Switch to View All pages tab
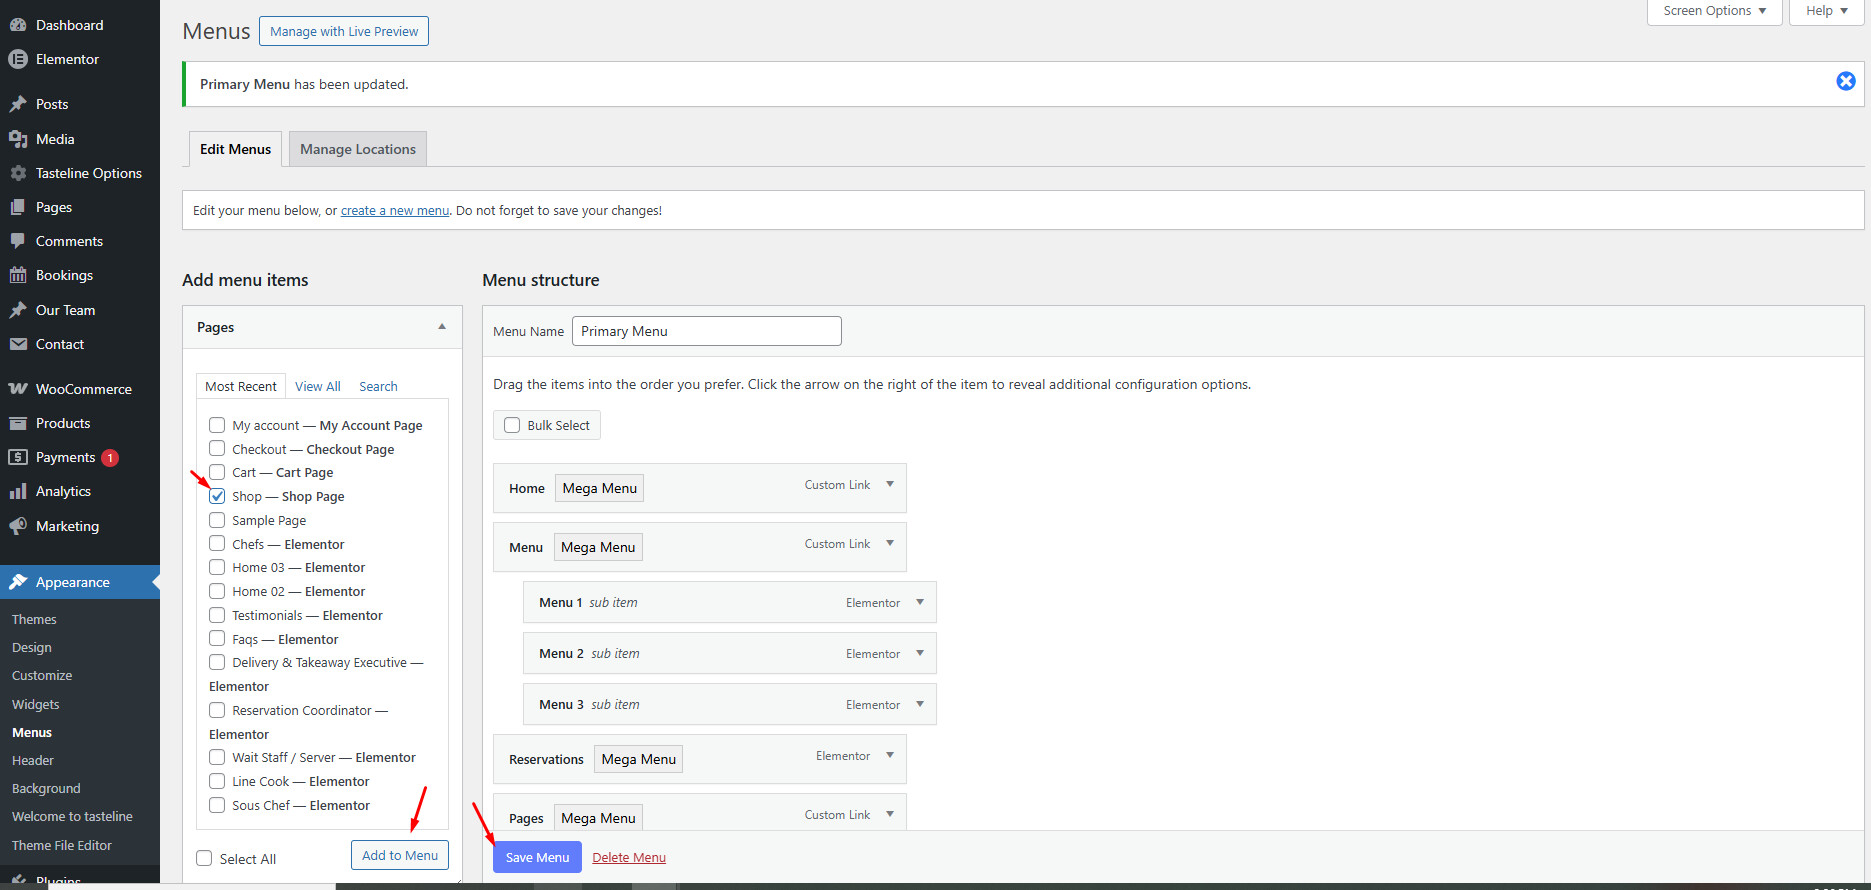This screenshot has width=1871, height=890. [317, 386]
